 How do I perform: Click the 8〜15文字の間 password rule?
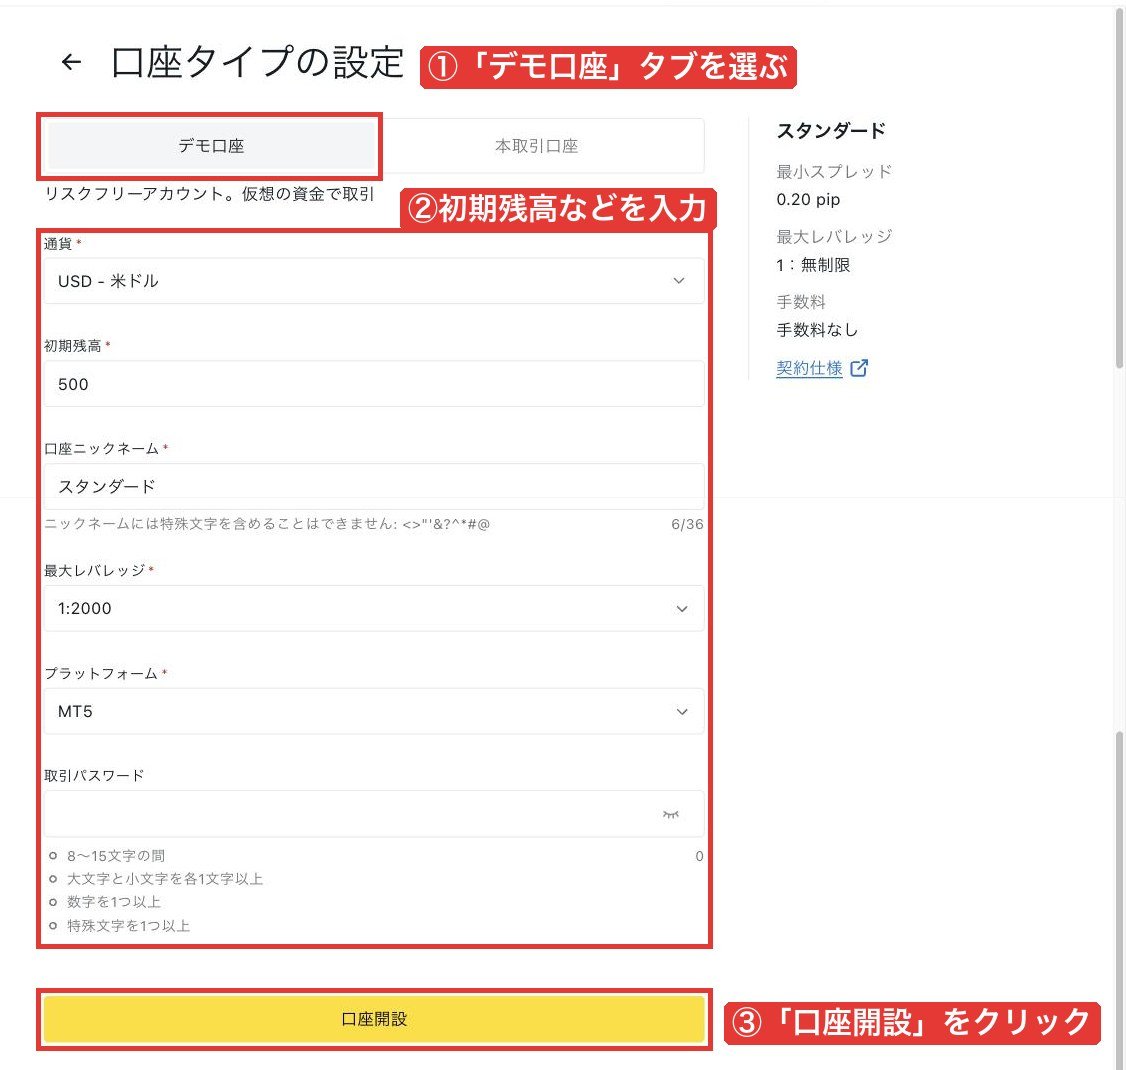pyautogui.click(x=116, y=856)
